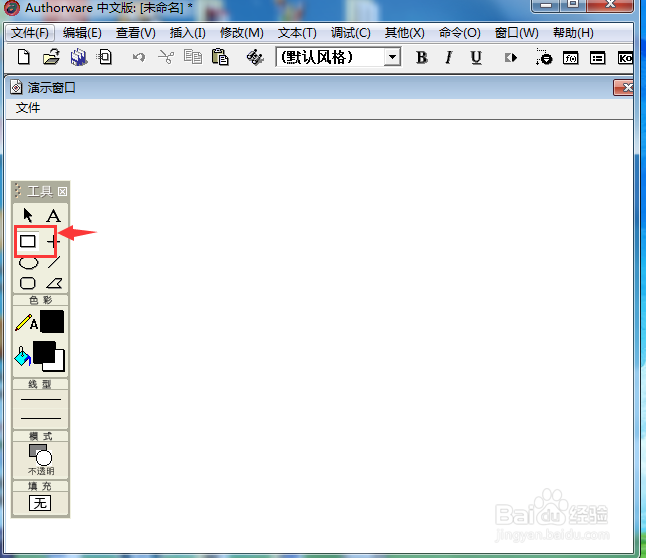Select the Polygon tool
Screen dimensions: 646x558
(x=54, y=283)
